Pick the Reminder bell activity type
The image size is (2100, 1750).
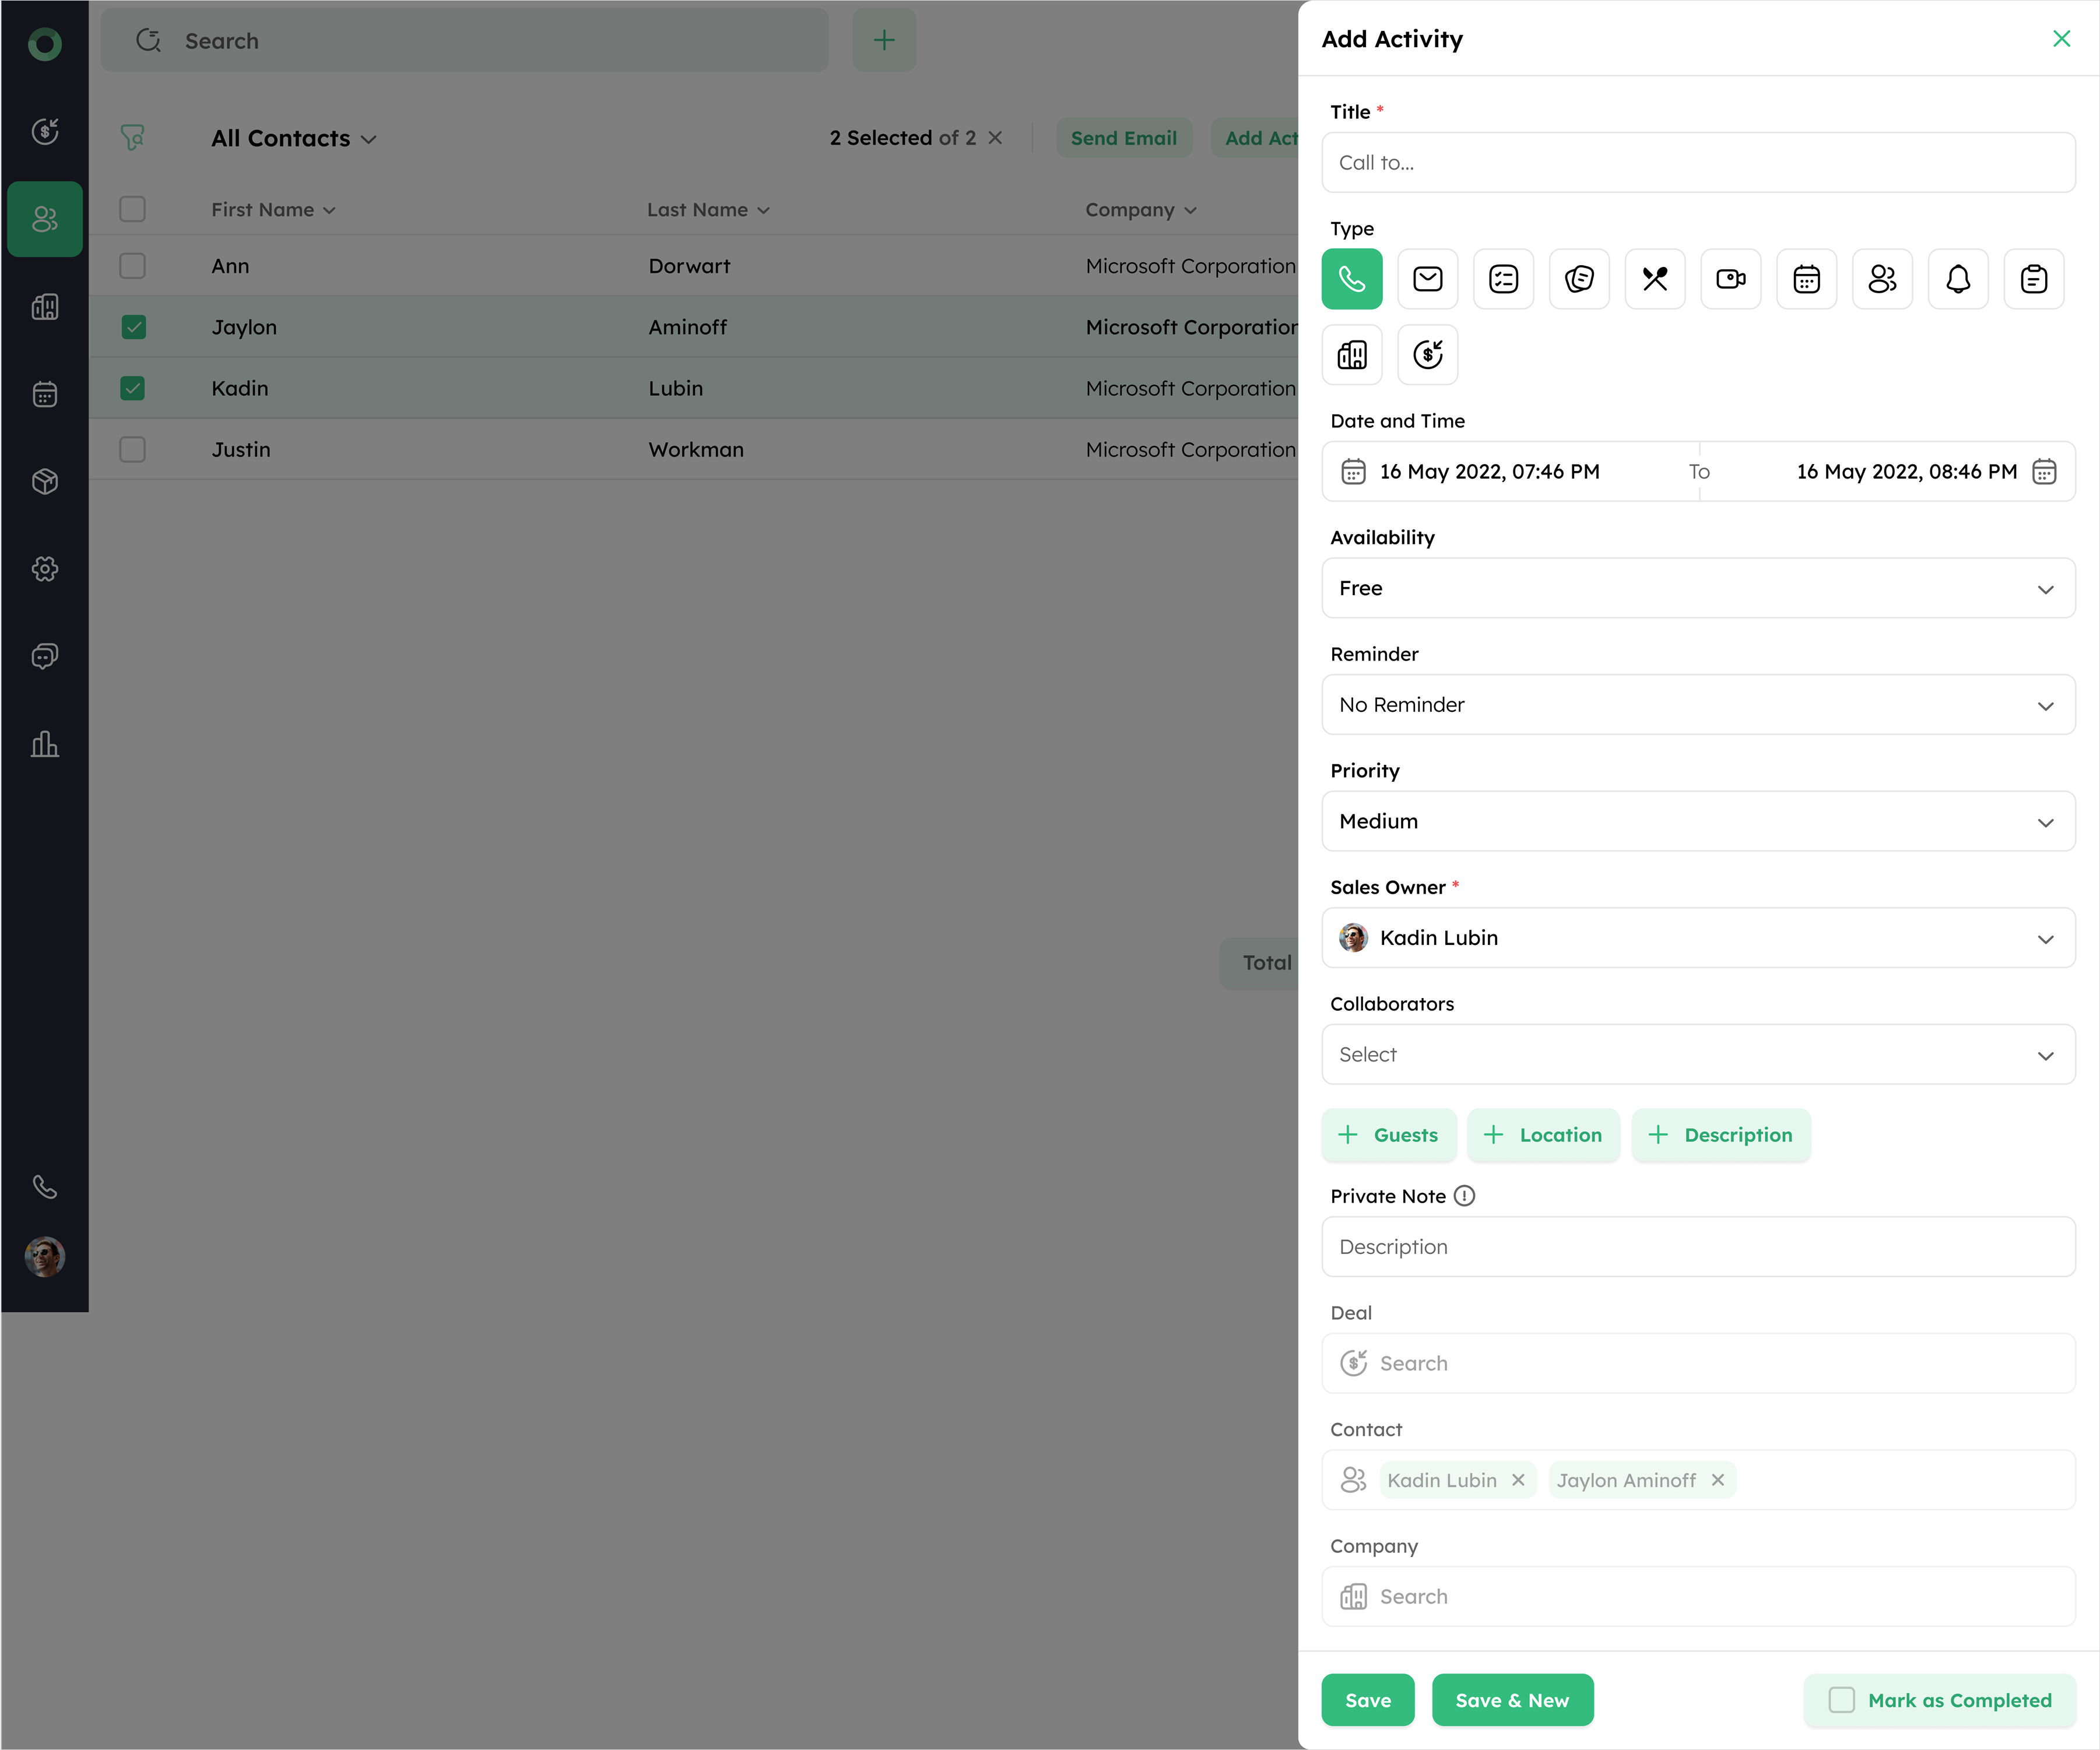(x=1957, y=279)
